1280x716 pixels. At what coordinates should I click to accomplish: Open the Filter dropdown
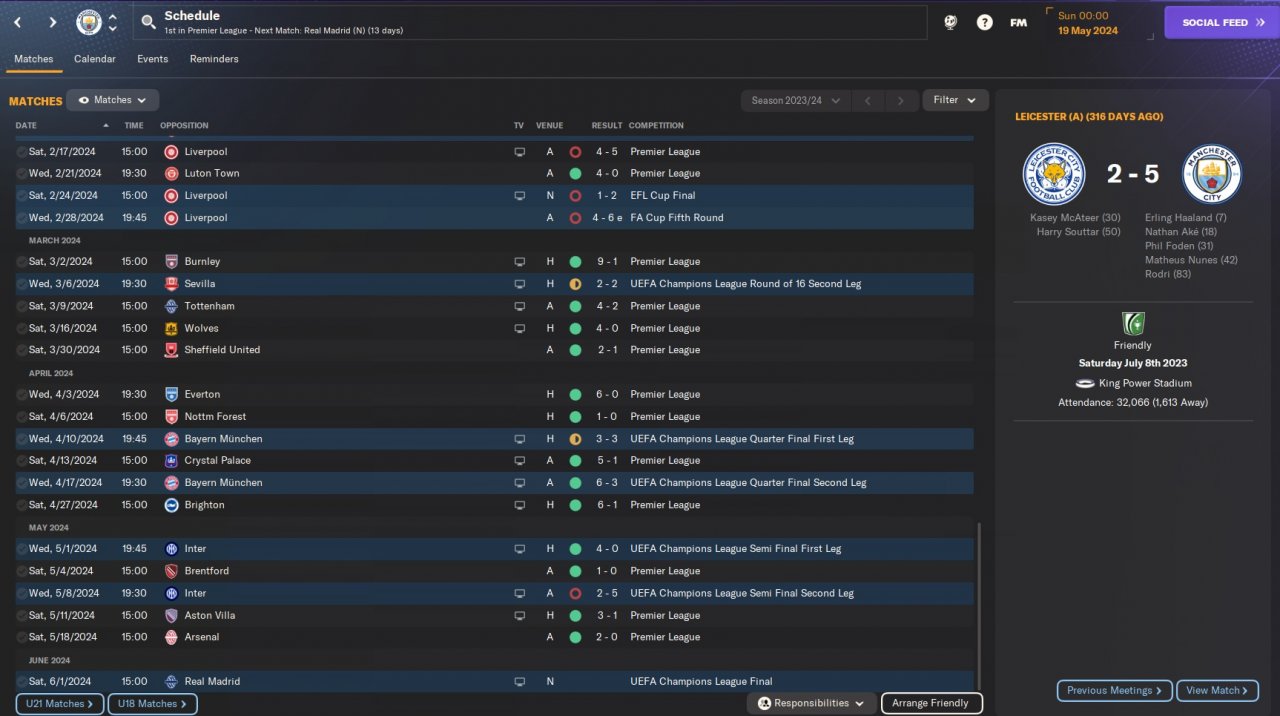[x=955, y=100]
